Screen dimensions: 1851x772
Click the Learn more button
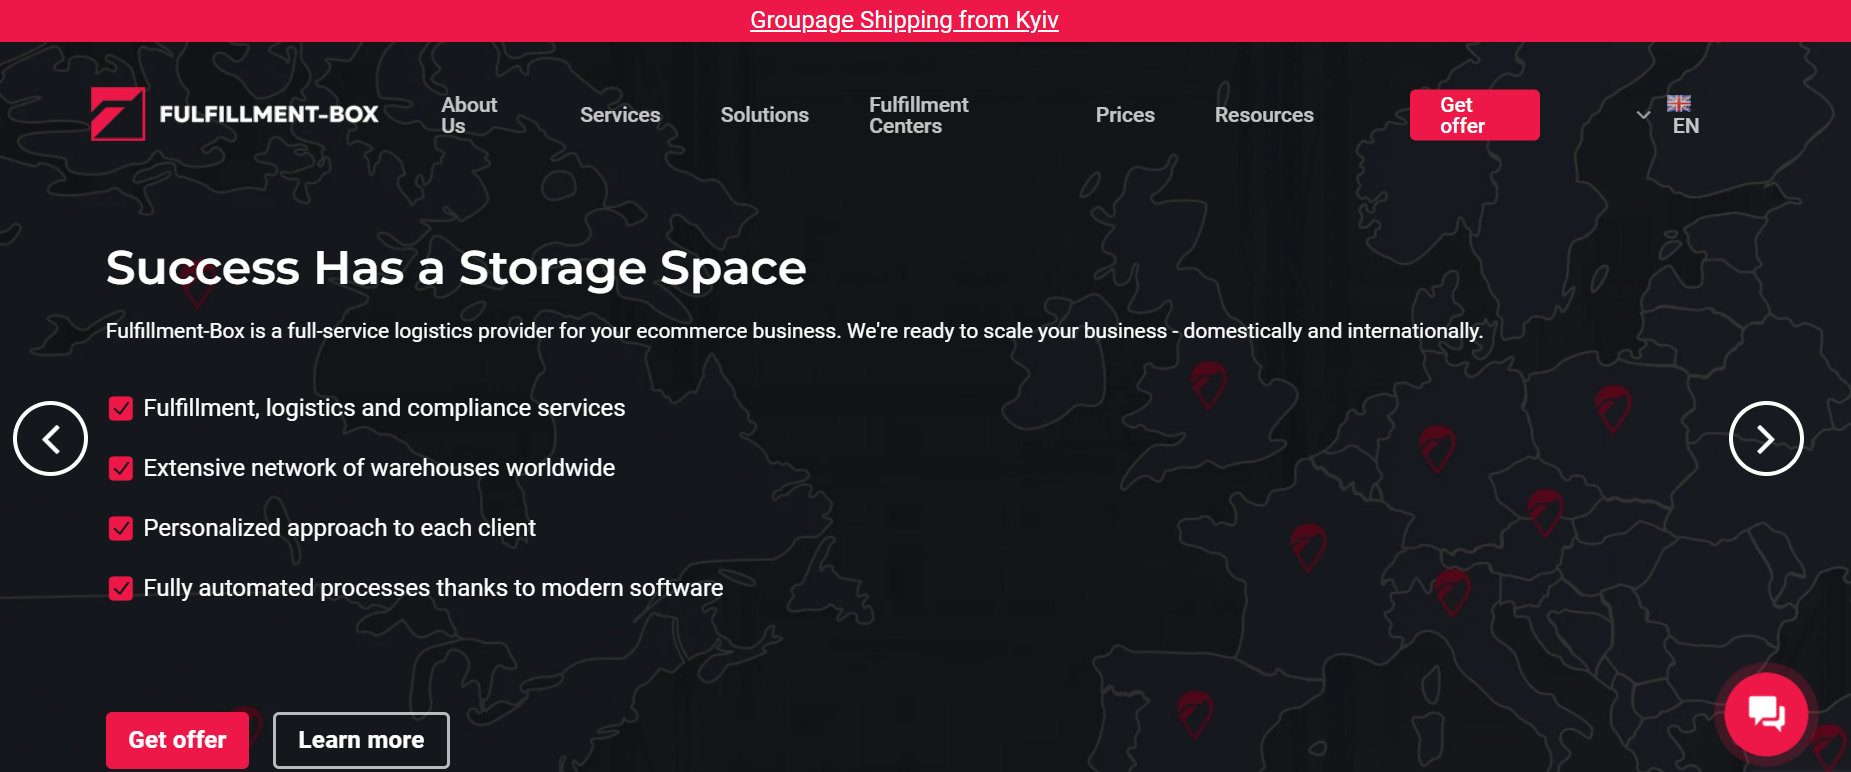click(x=361, y=740)
